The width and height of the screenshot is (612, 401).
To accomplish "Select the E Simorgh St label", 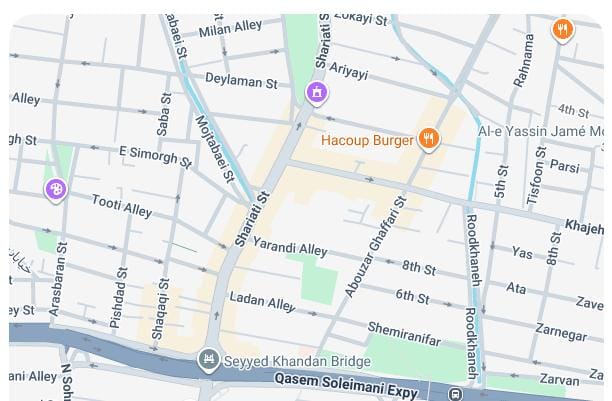I will coord(155,157).
